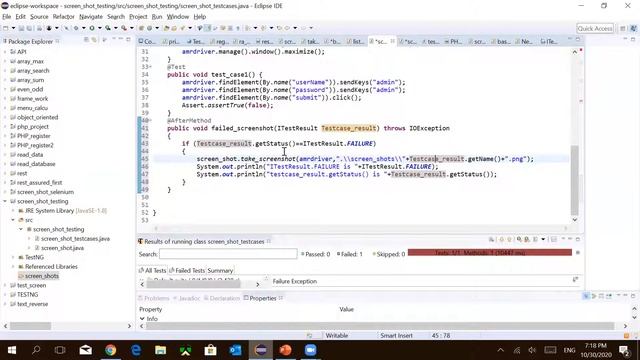Collapse the screen_shot_testing project

coord(5,201)
